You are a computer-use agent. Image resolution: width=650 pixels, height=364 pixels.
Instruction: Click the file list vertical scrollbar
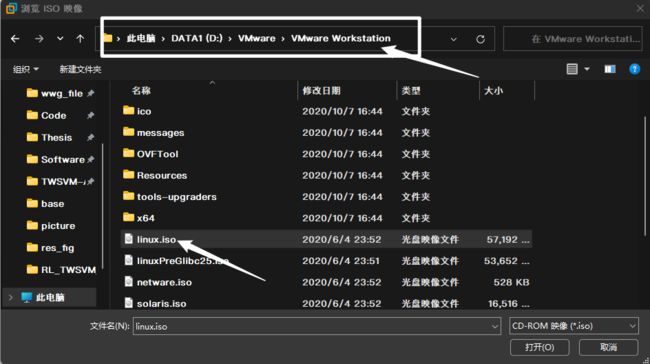coord(645,176)
